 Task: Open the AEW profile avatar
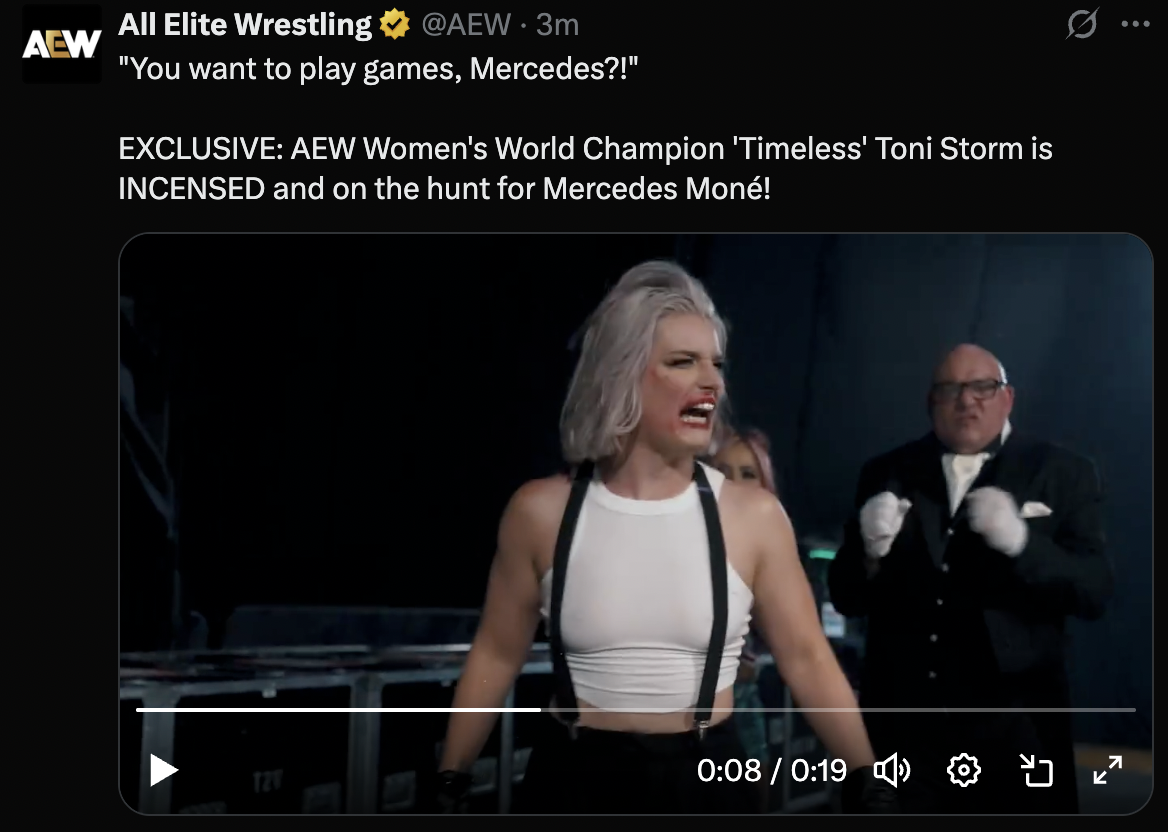62,44
